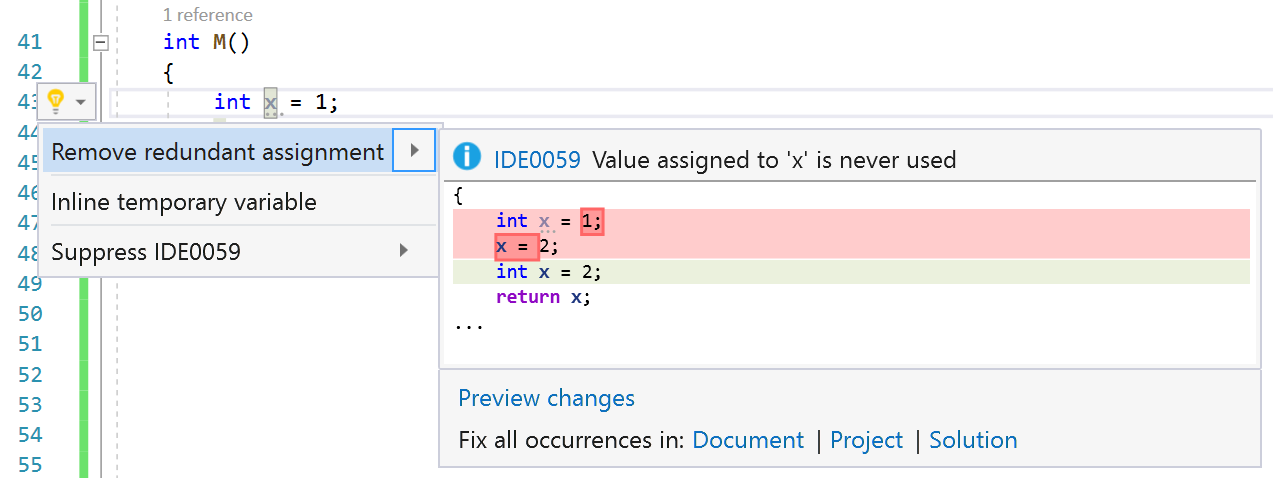Click the lightbulb quick actions icon

56,101
